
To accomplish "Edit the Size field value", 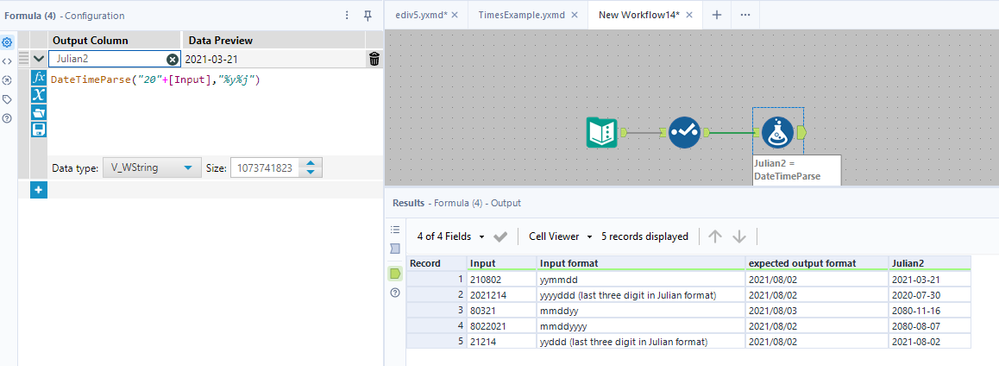I will tap(266, 168).
